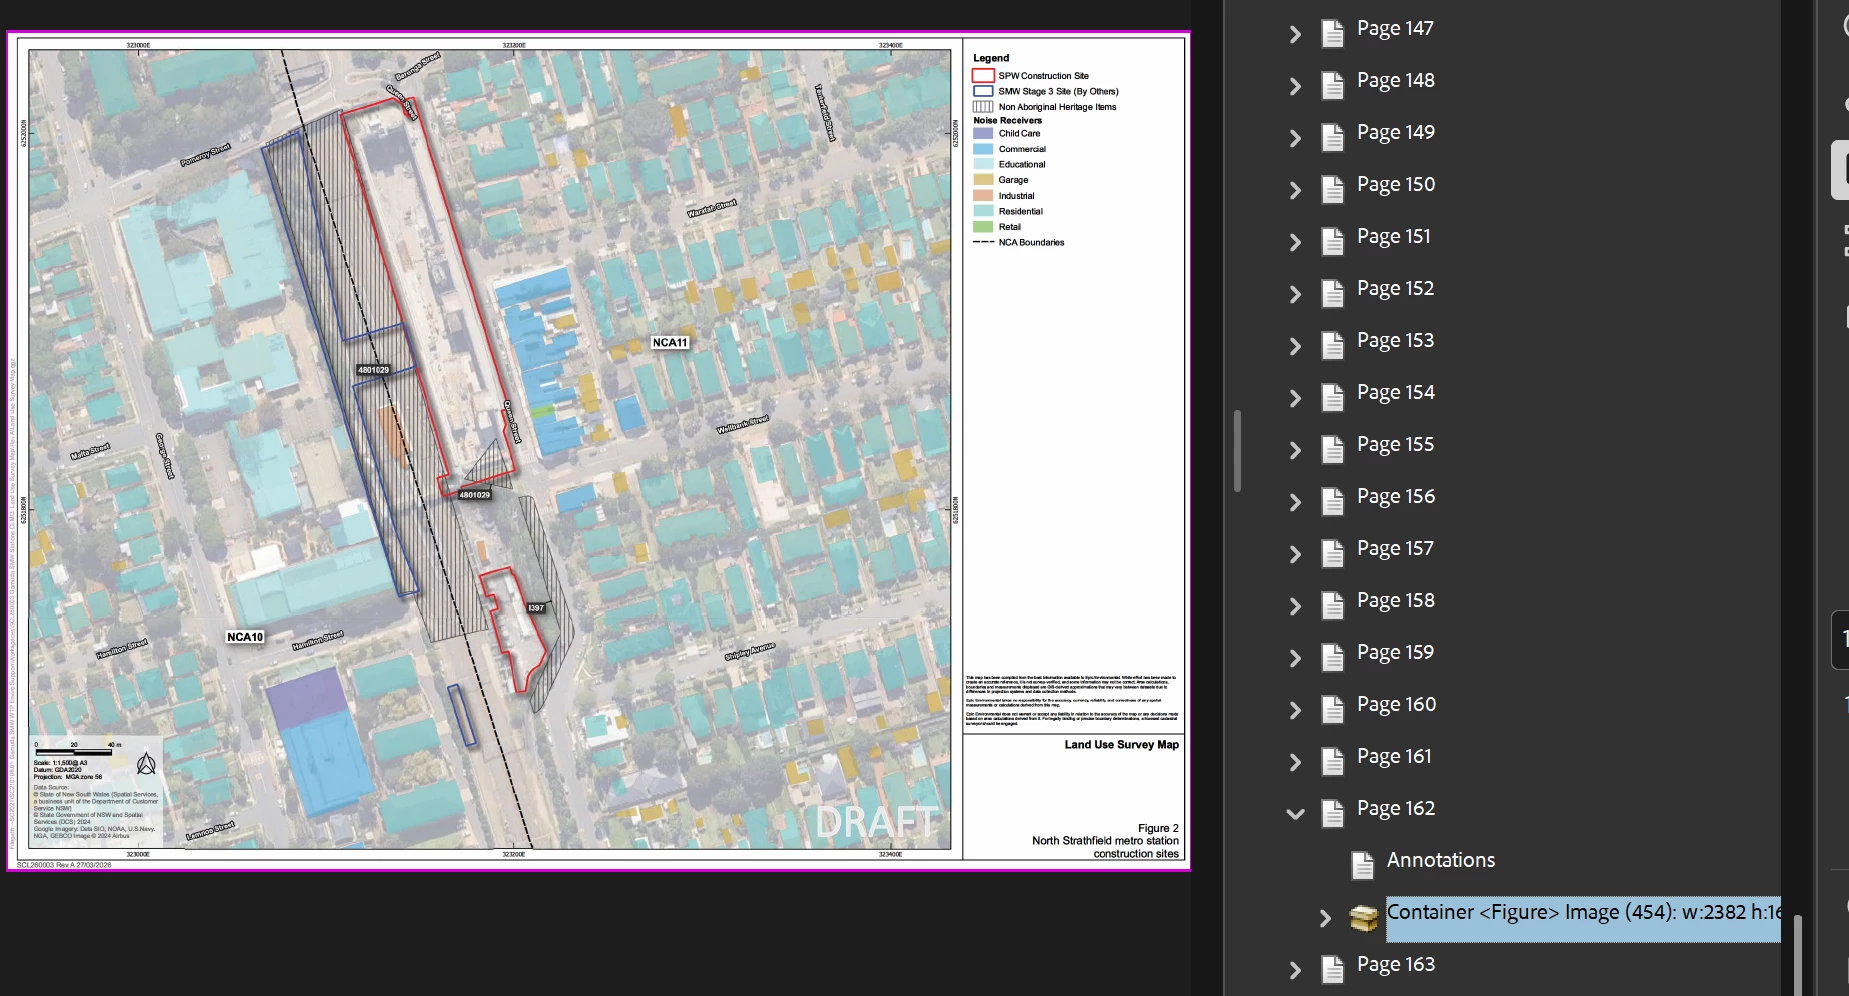Expand the Container Figure Image node

[x=1325, y=918]
